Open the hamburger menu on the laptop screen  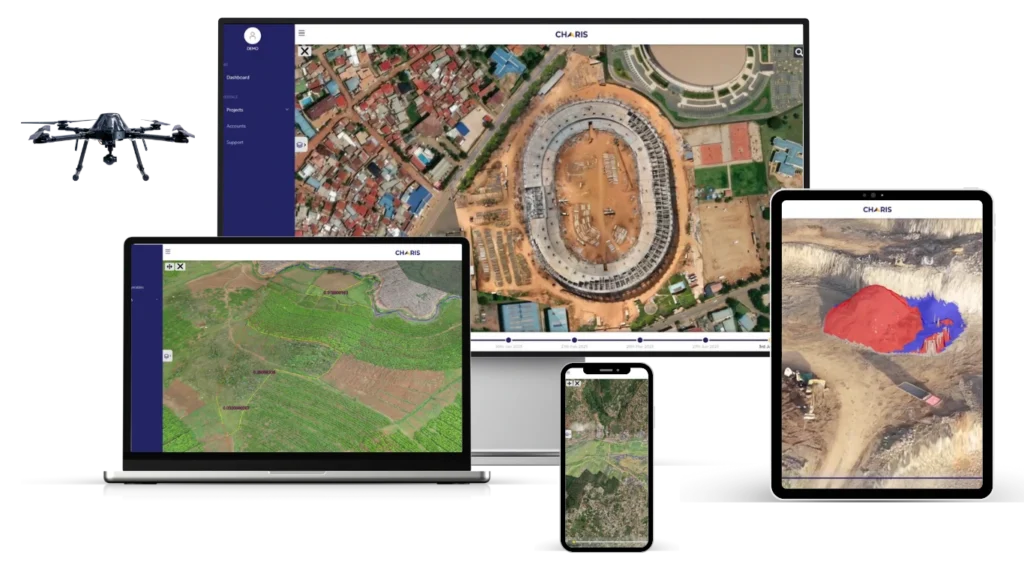click(x=168, y=252)
